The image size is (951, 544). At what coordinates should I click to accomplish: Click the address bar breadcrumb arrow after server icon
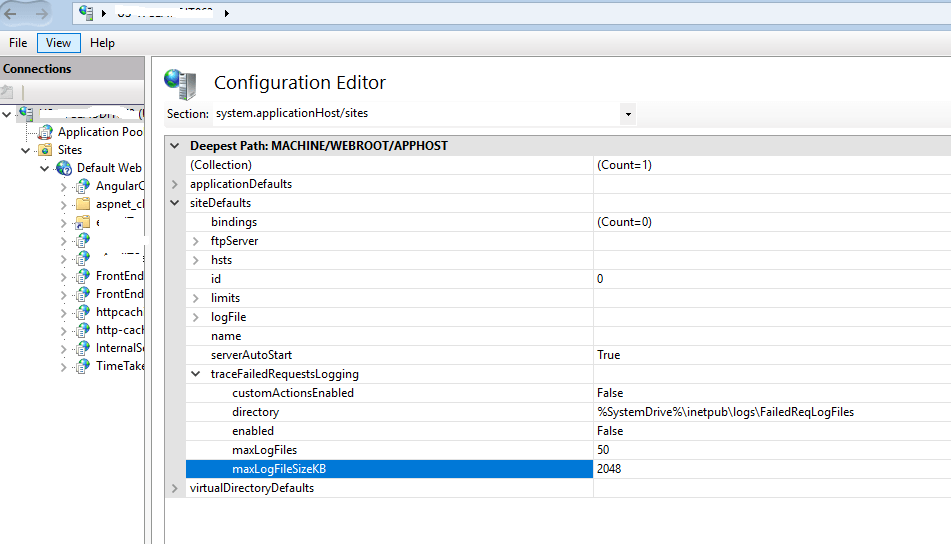click(104, 13)
